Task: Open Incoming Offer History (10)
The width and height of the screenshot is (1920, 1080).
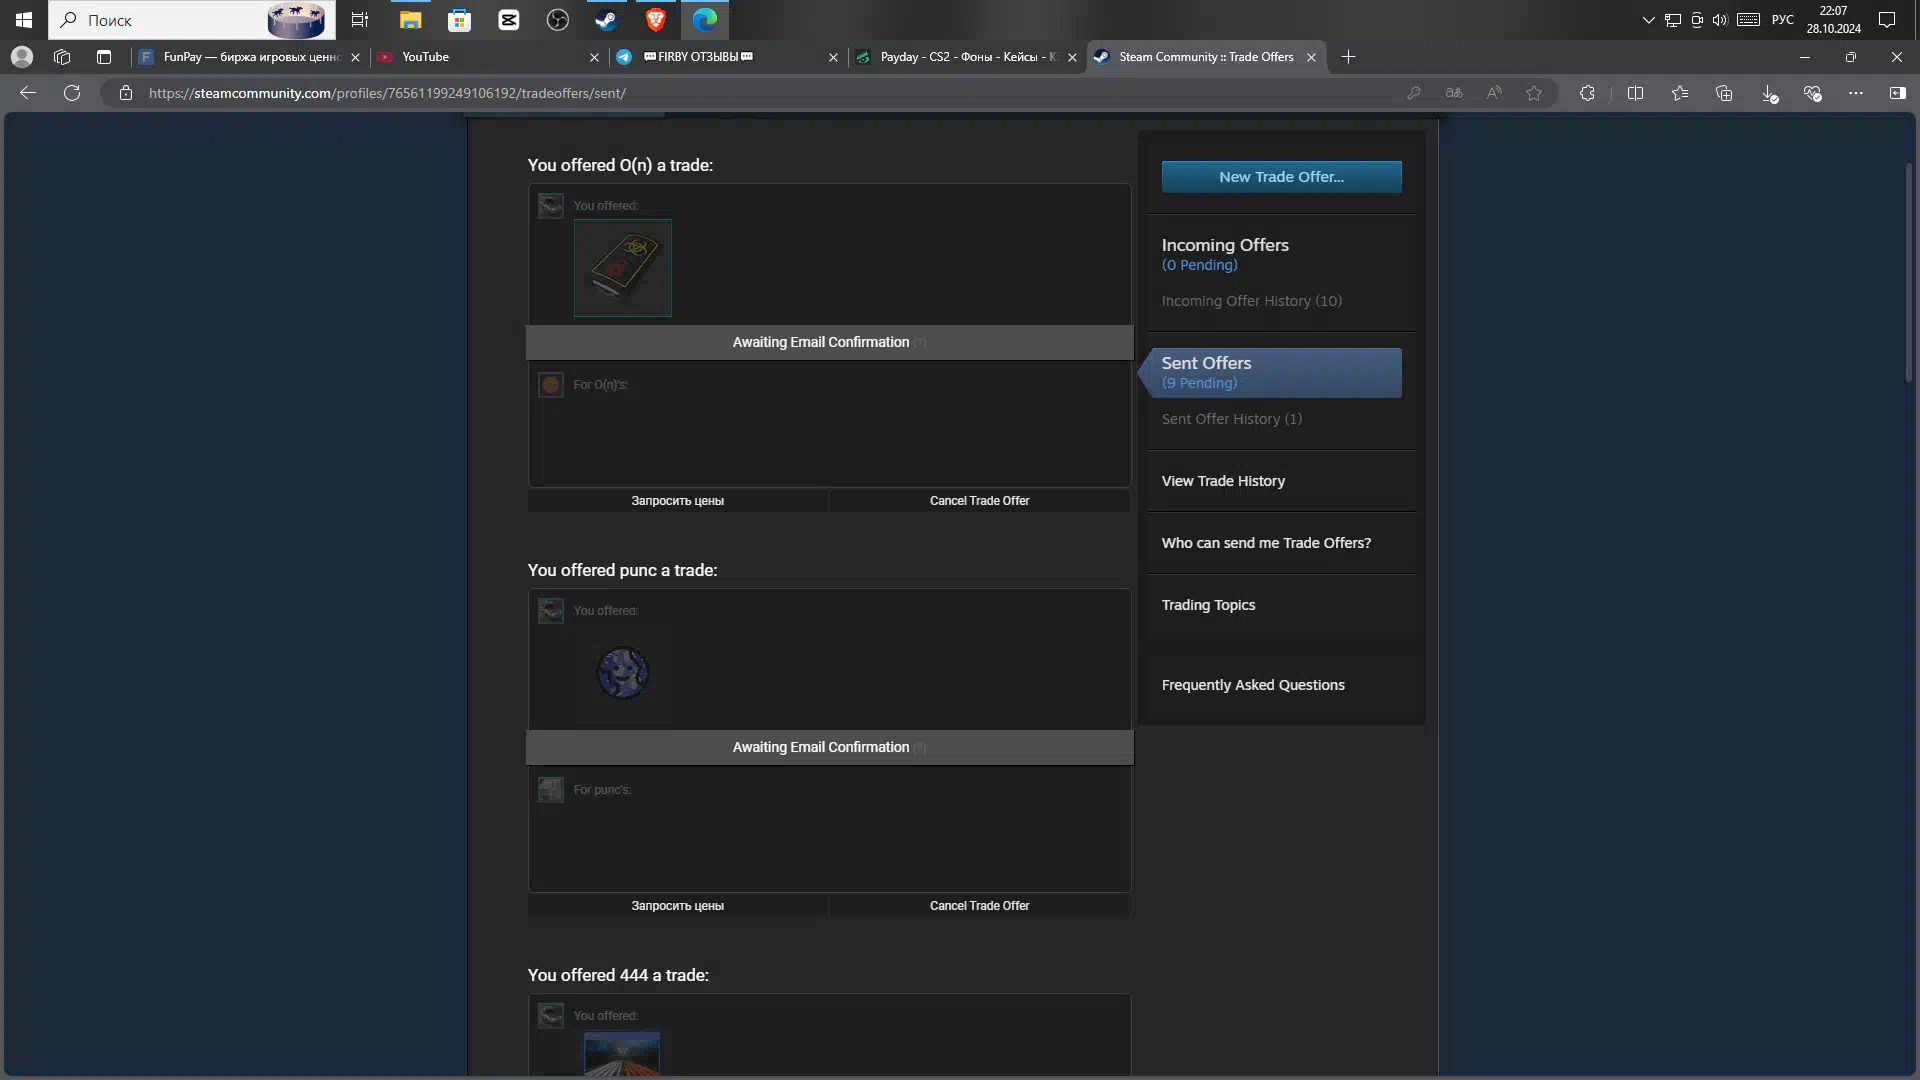Action: tap(1251, 301)
